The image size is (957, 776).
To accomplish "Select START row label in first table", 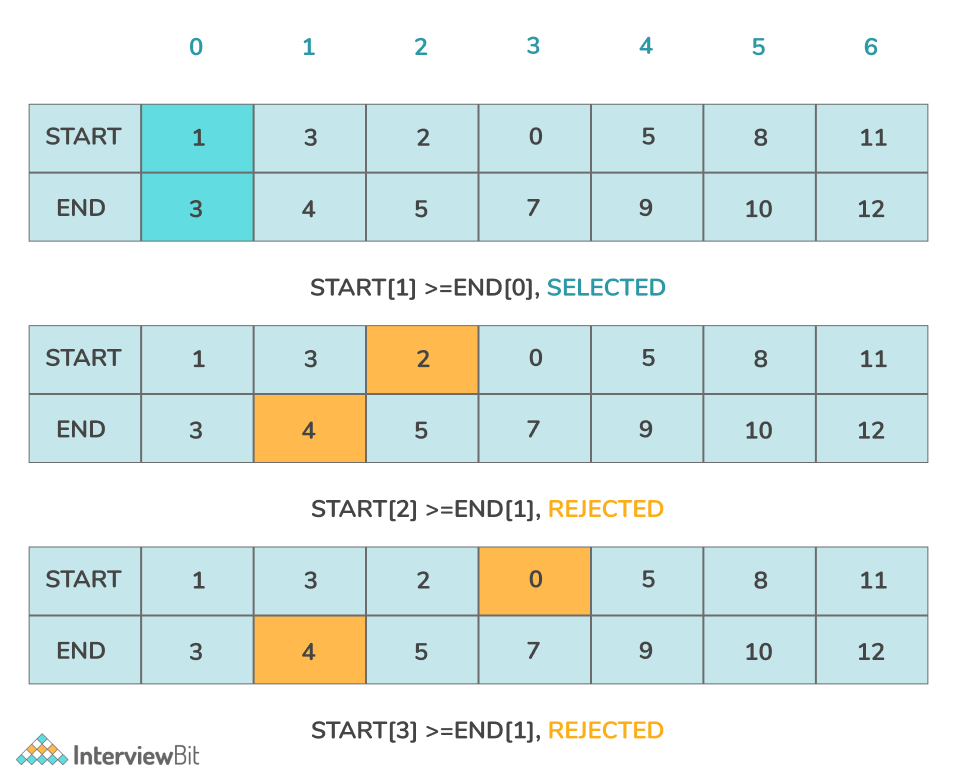I will tap(84, 137).
